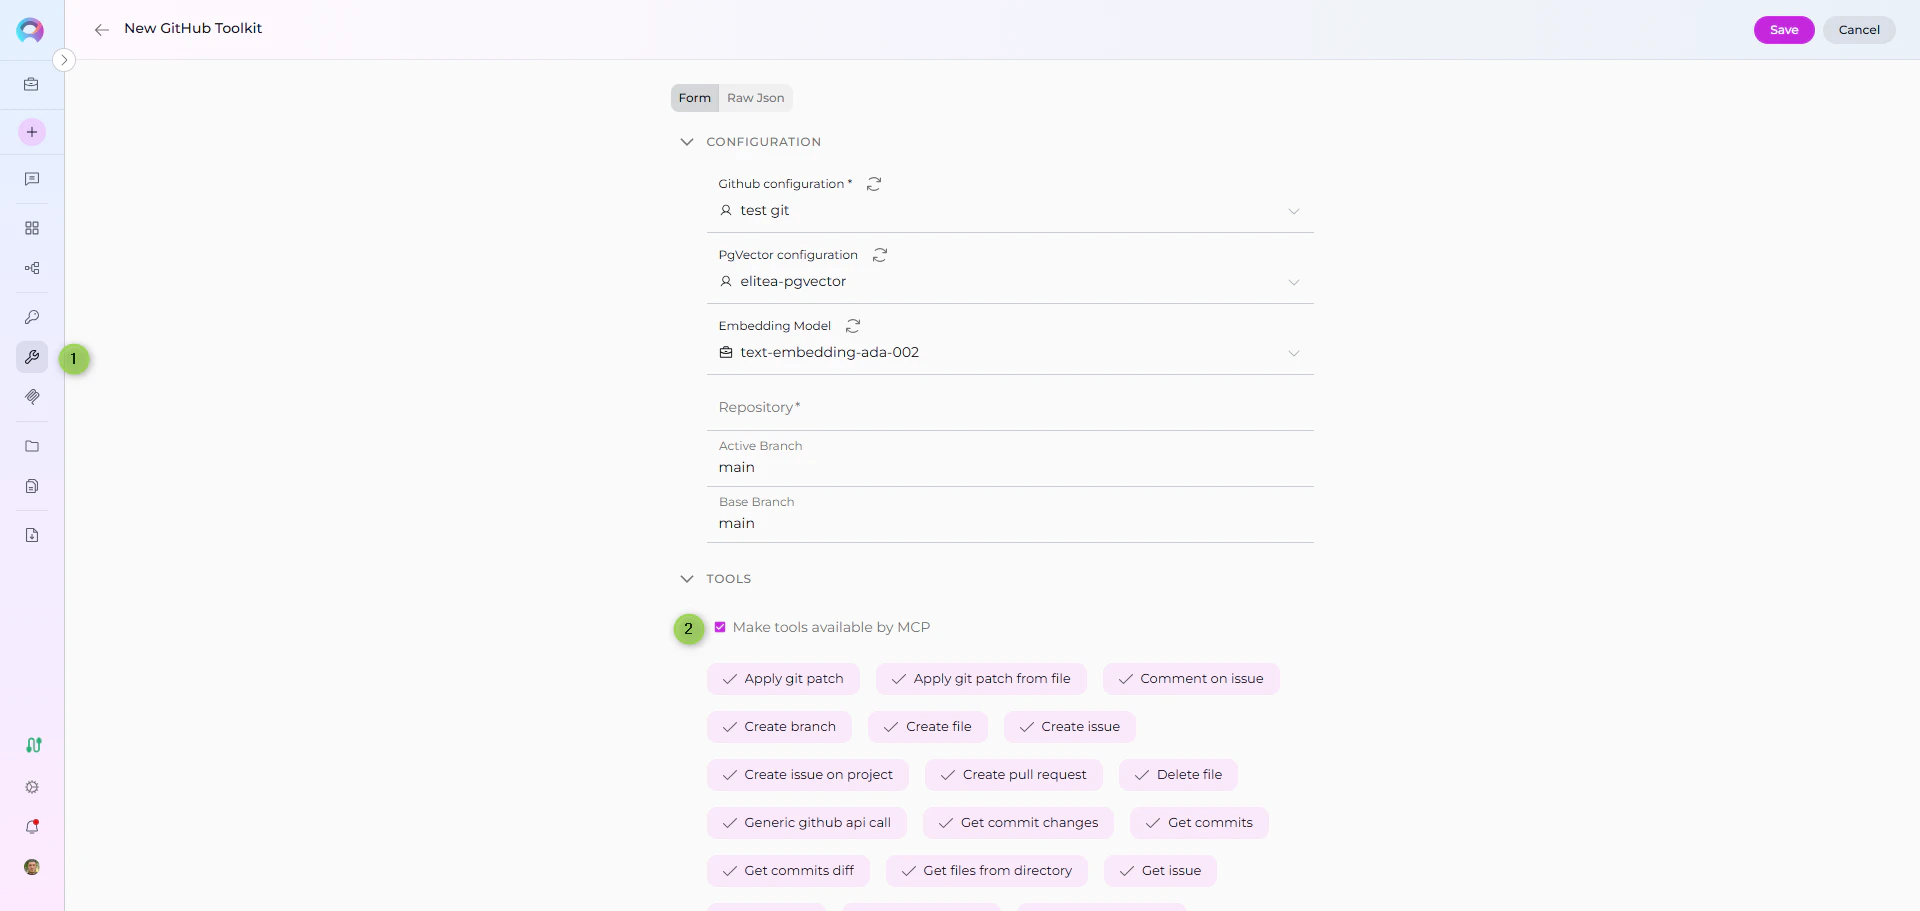The width and height of the screenshot is (1920, 911).
Task: Open the briefcase workspace icon at top
Action: [31, 85]
